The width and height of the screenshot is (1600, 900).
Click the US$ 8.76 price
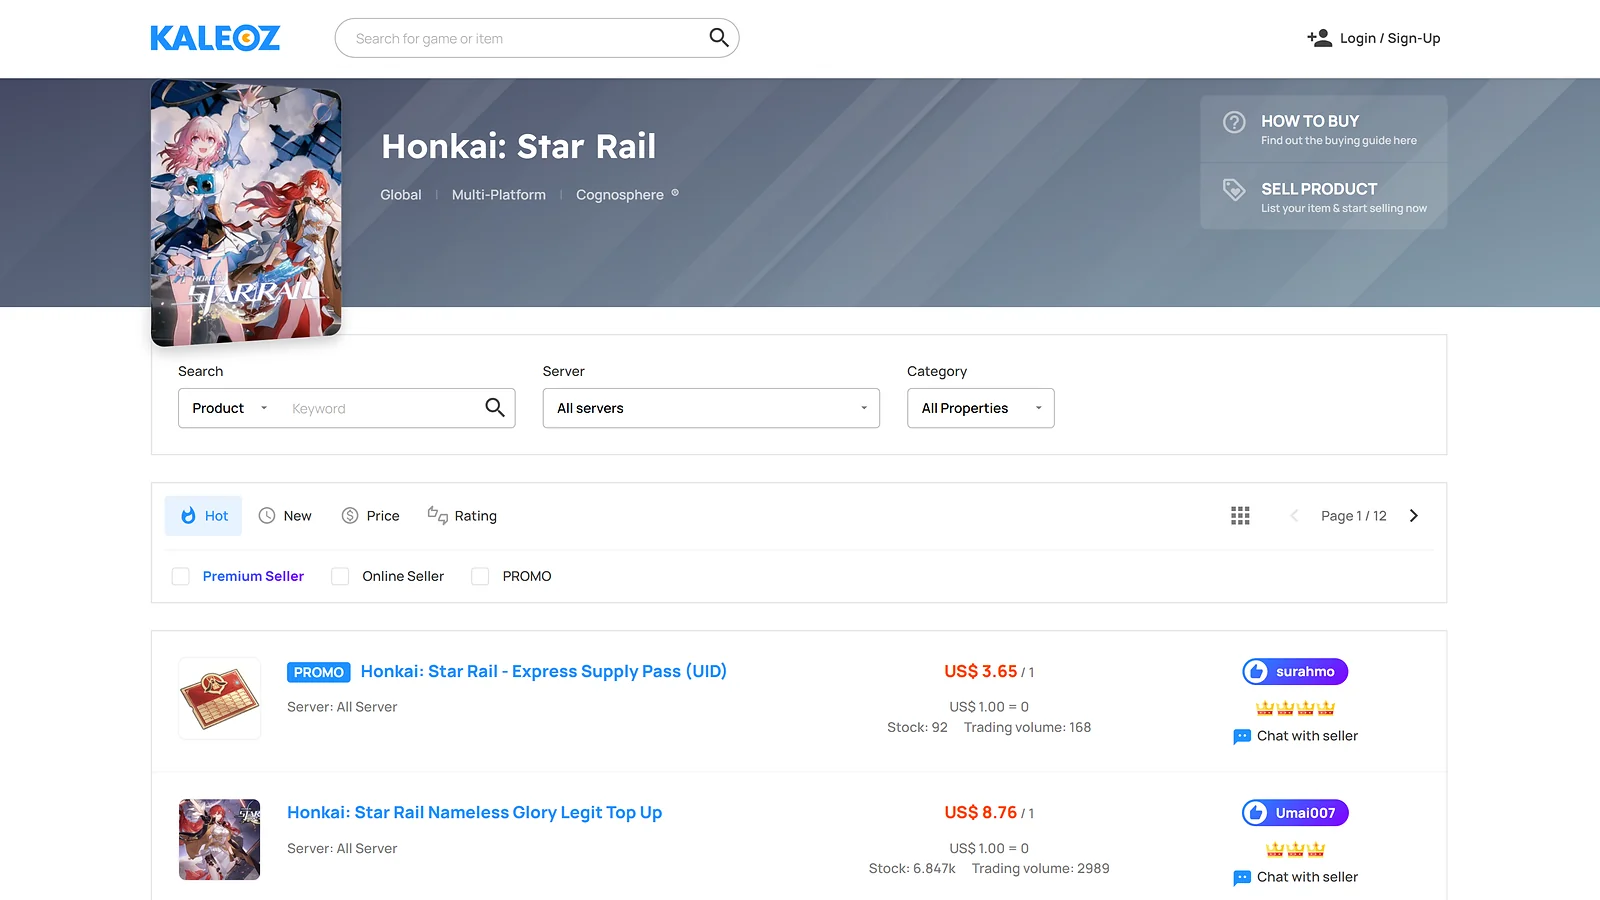point(980,813)
